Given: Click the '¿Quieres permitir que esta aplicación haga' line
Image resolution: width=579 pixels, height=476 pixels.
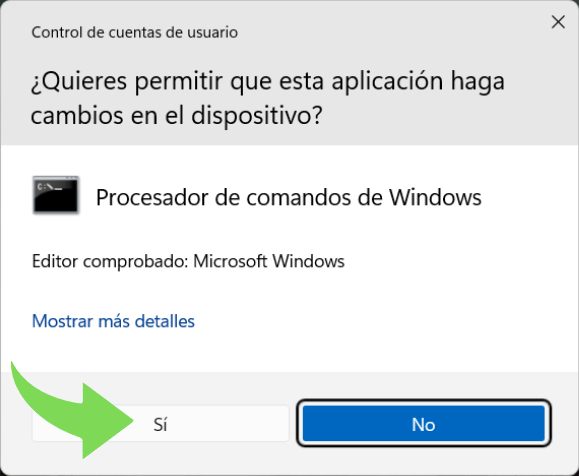Looking at the screenshot, I should pos(268,82).
